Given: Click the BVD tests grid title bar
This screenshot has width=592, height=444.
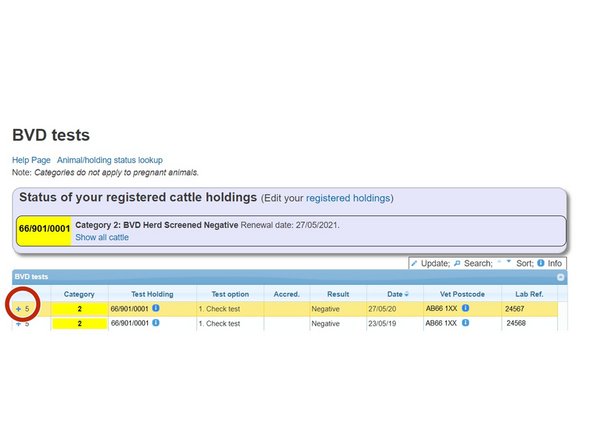Looking at the screenshot, I should pyautogui.click(x=290, y=277).
